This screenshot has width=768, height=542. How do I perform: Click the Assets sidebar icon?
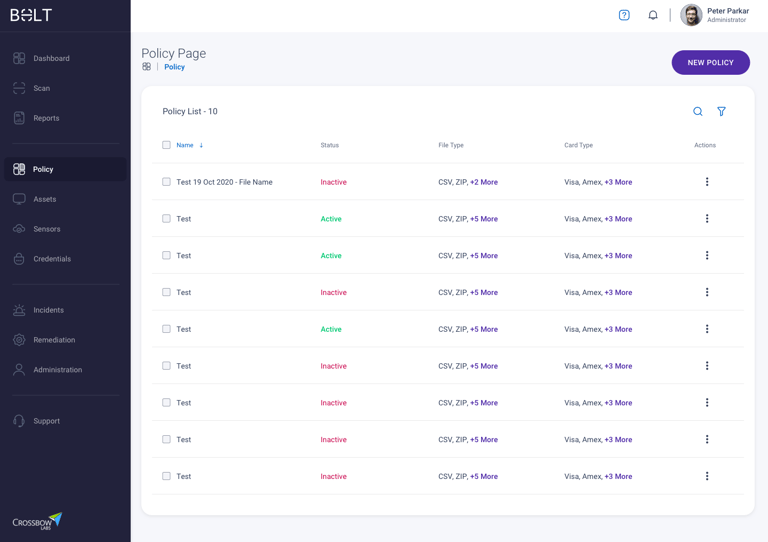[19, 199]
